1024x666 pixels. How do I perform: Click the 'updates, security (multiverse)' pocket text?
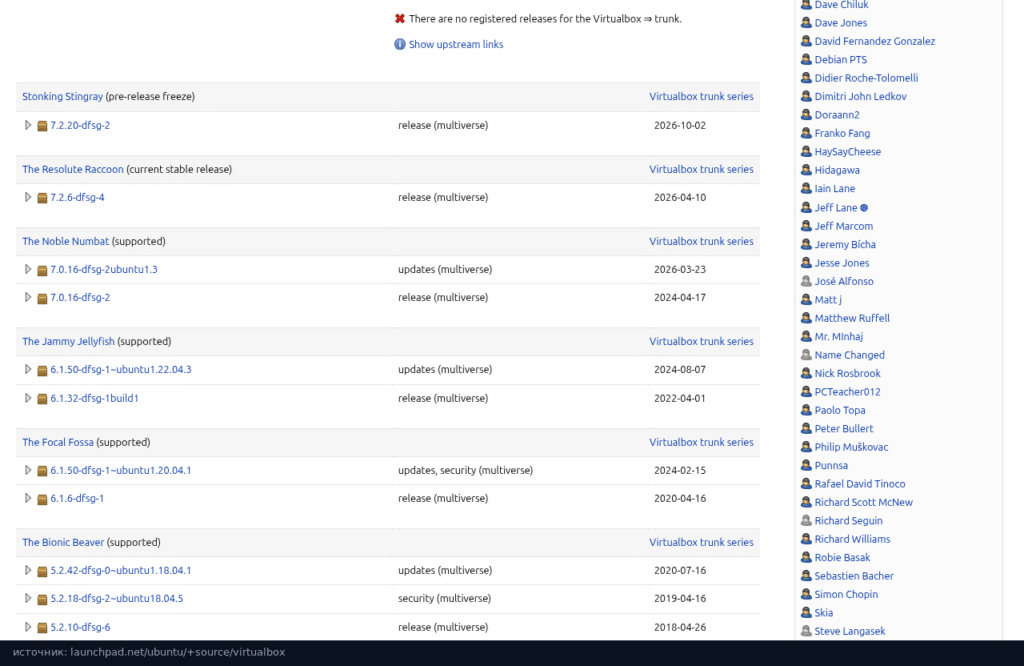pos(466,470)
